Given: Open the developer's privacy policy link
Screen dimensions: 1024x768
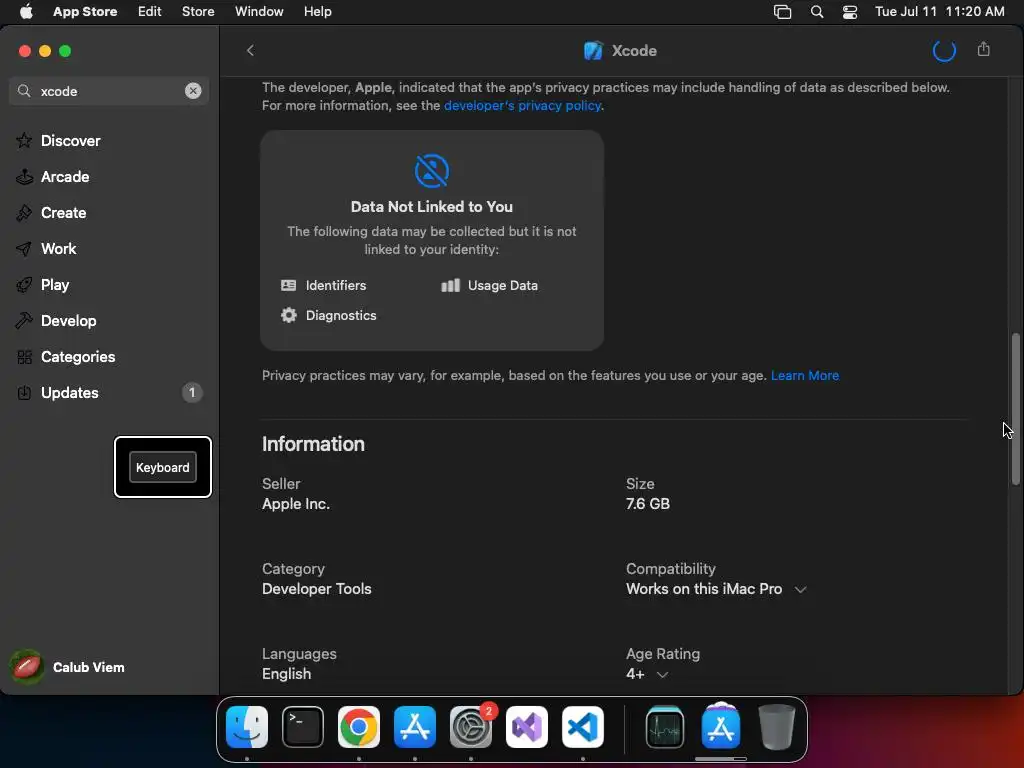Looking at the screenshot, I should coord(522,105).
